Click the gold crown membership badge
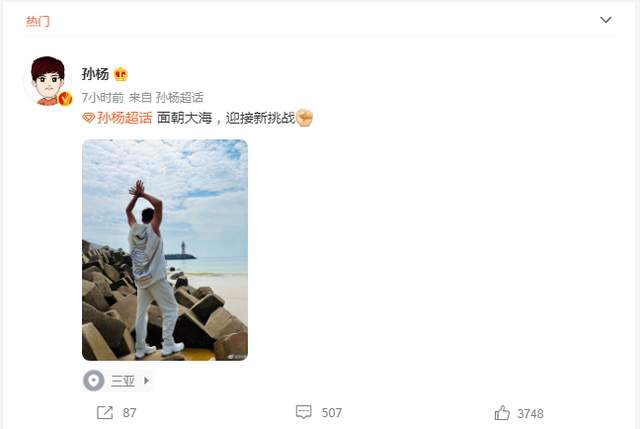The width and height of the screenshot is (640, 429). [121, 74]
